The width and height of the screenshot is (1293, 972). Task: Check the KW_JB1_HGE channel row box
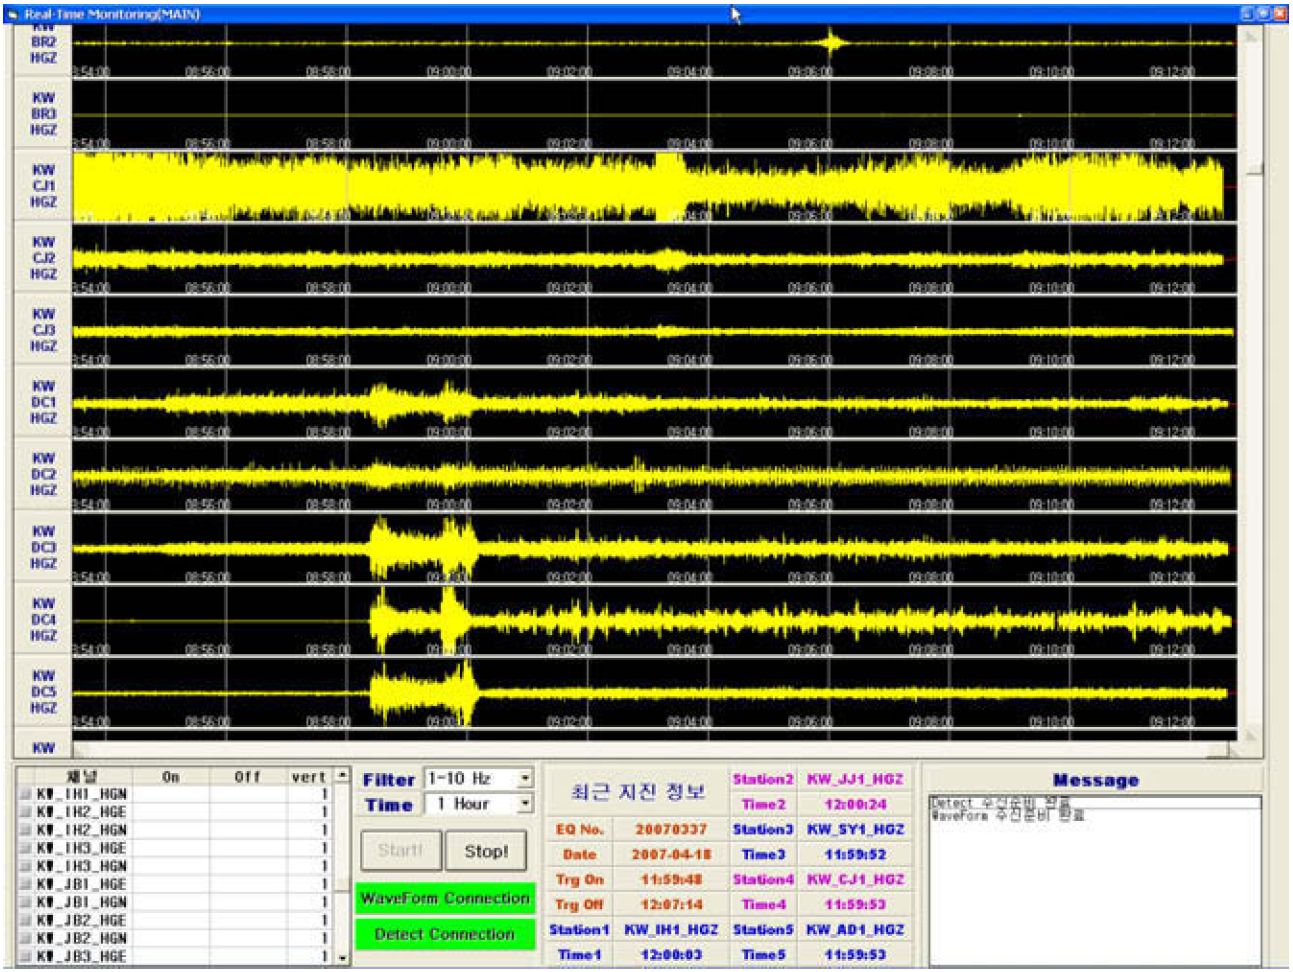pos(26,884)
